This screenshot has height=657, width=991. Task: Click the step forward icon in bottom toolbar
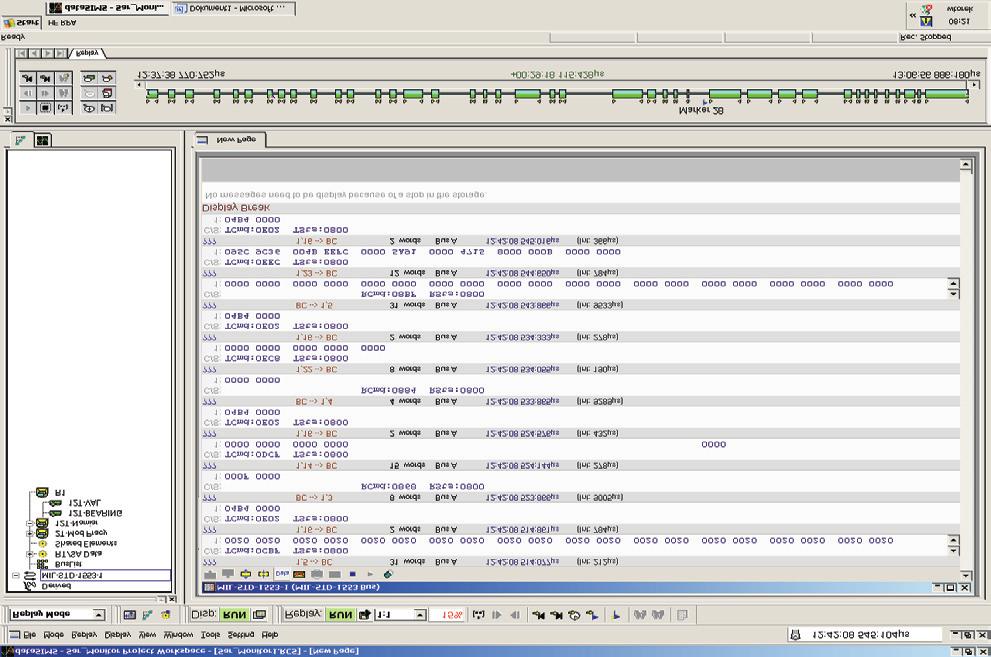pos(497,615)
